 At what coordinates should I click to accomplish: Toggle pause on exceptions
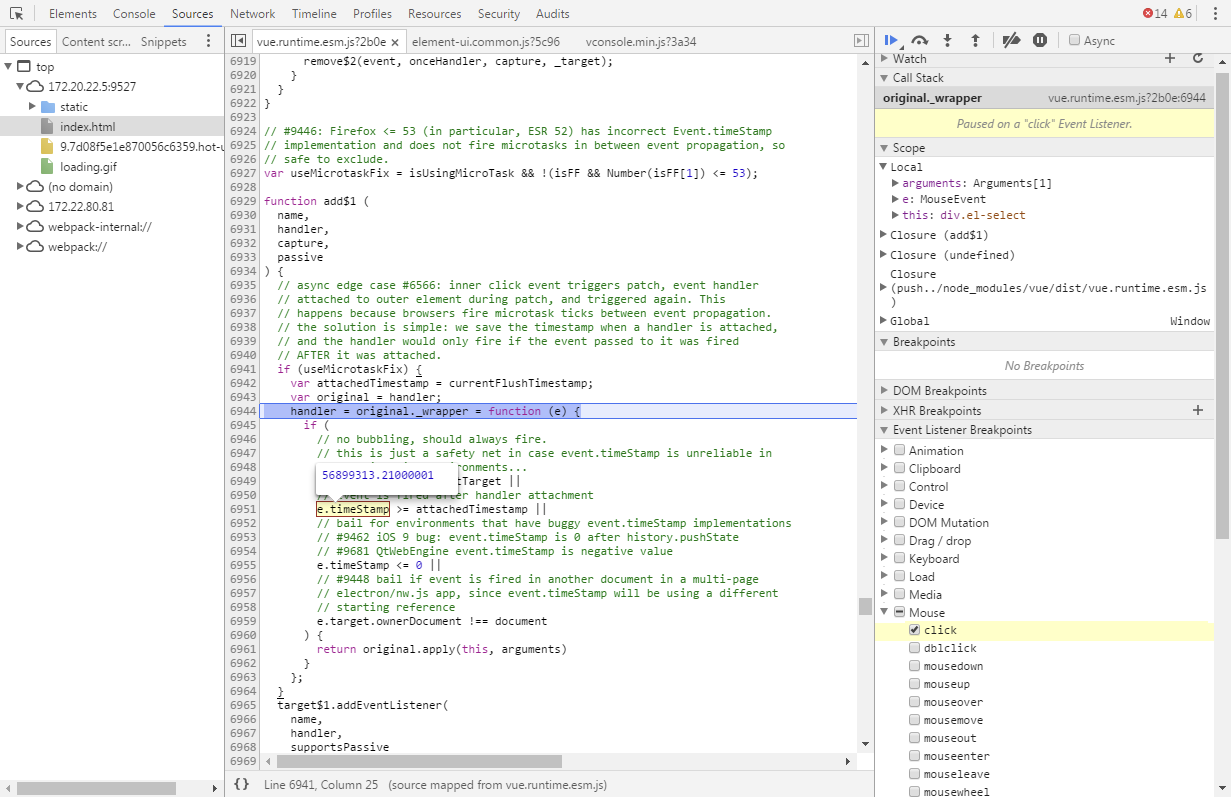coord(1039,40)
